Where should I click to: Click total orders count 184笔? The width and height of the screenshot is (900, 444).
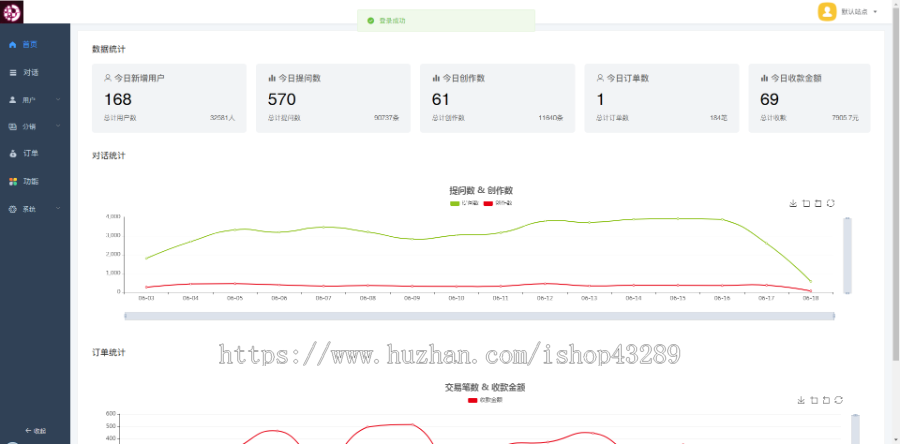pos(719,118)
